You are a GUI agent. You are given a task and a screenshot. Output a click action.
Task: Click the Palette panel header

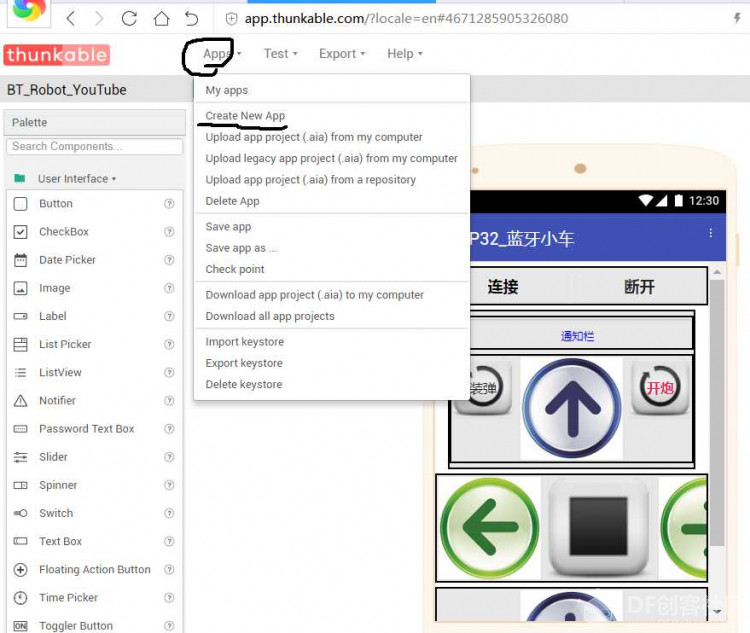point(95,122)
